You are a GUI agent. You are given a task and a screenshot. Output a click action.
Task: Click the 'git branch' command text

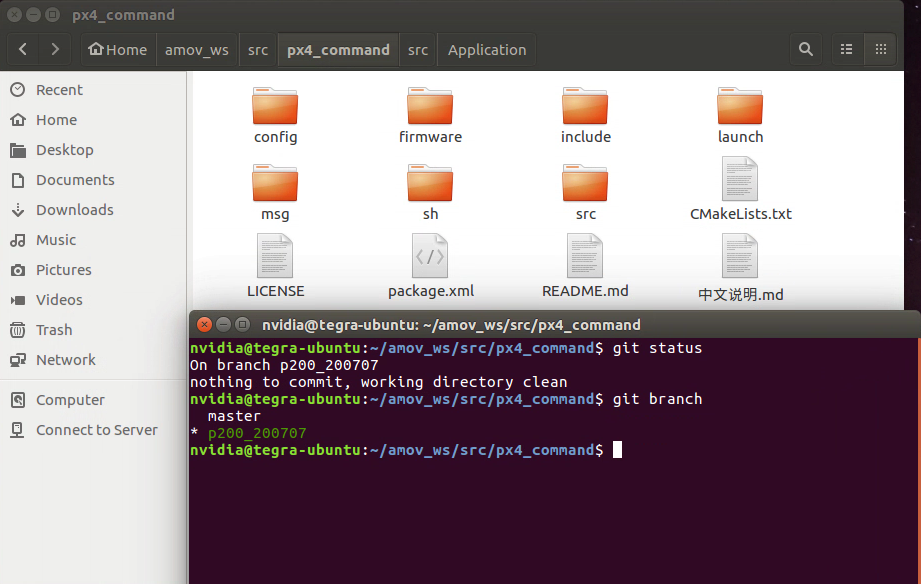tap(657, 399)
